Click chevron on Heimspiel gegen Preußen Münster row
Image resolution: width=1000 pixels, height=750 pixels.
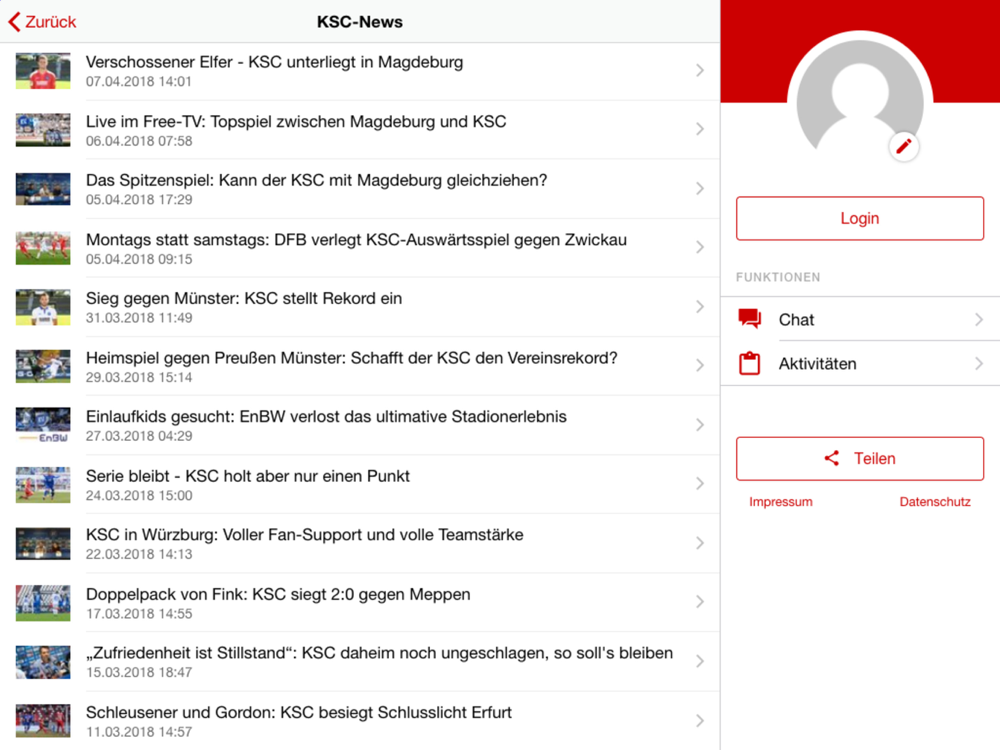tap(700, 365)
